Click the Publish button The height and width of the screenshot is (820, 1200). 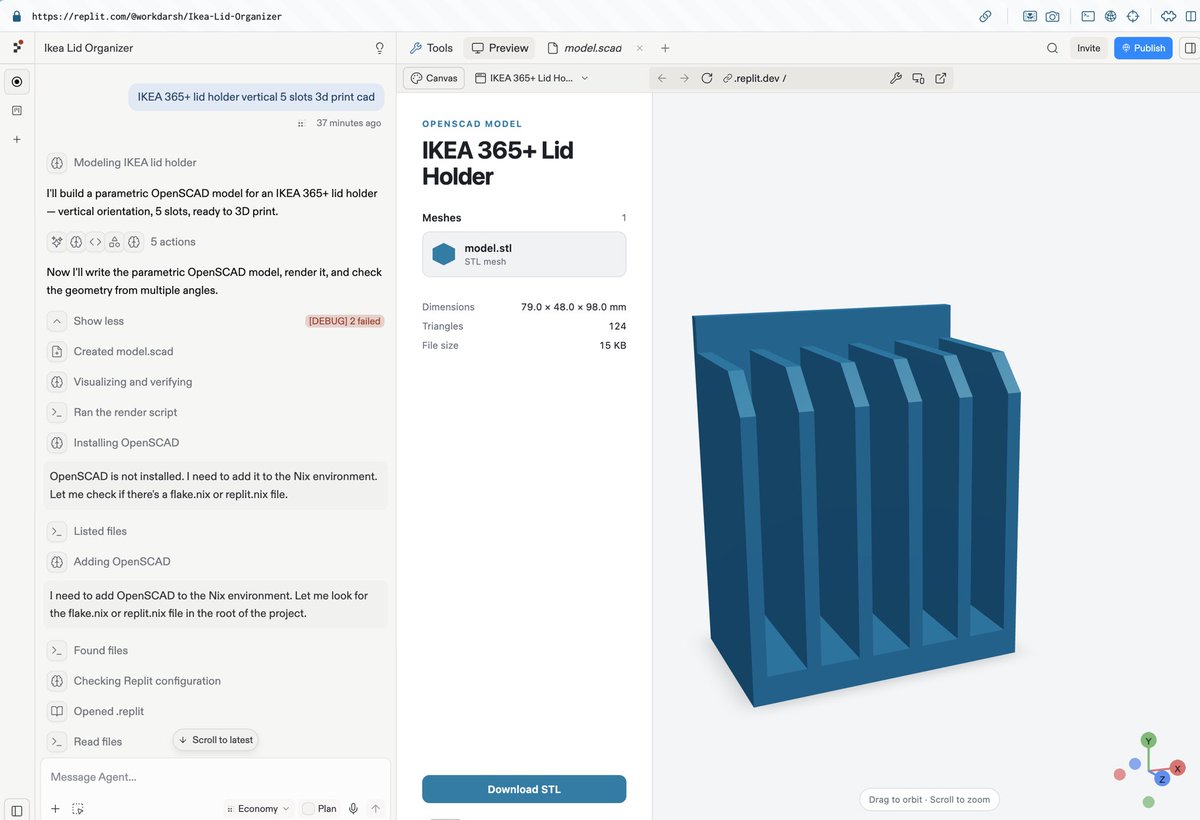1143,48
